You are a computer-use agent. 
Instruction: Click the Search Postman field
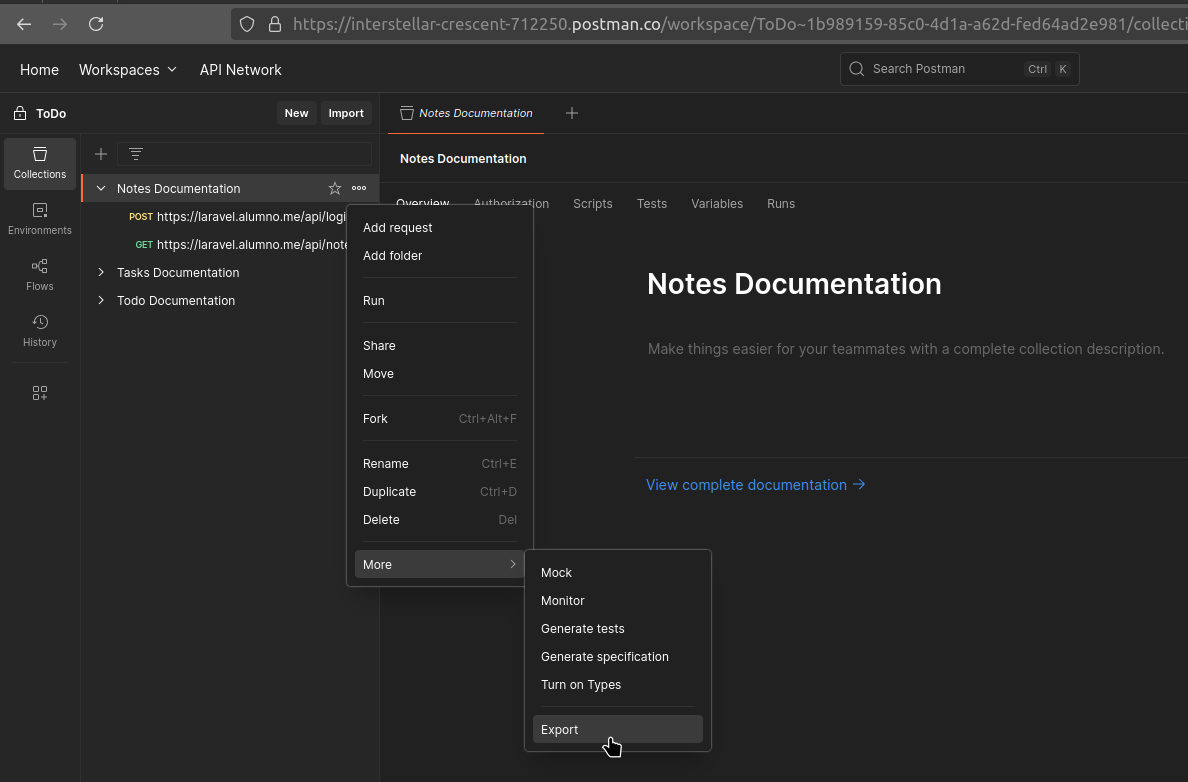[959, 69]
